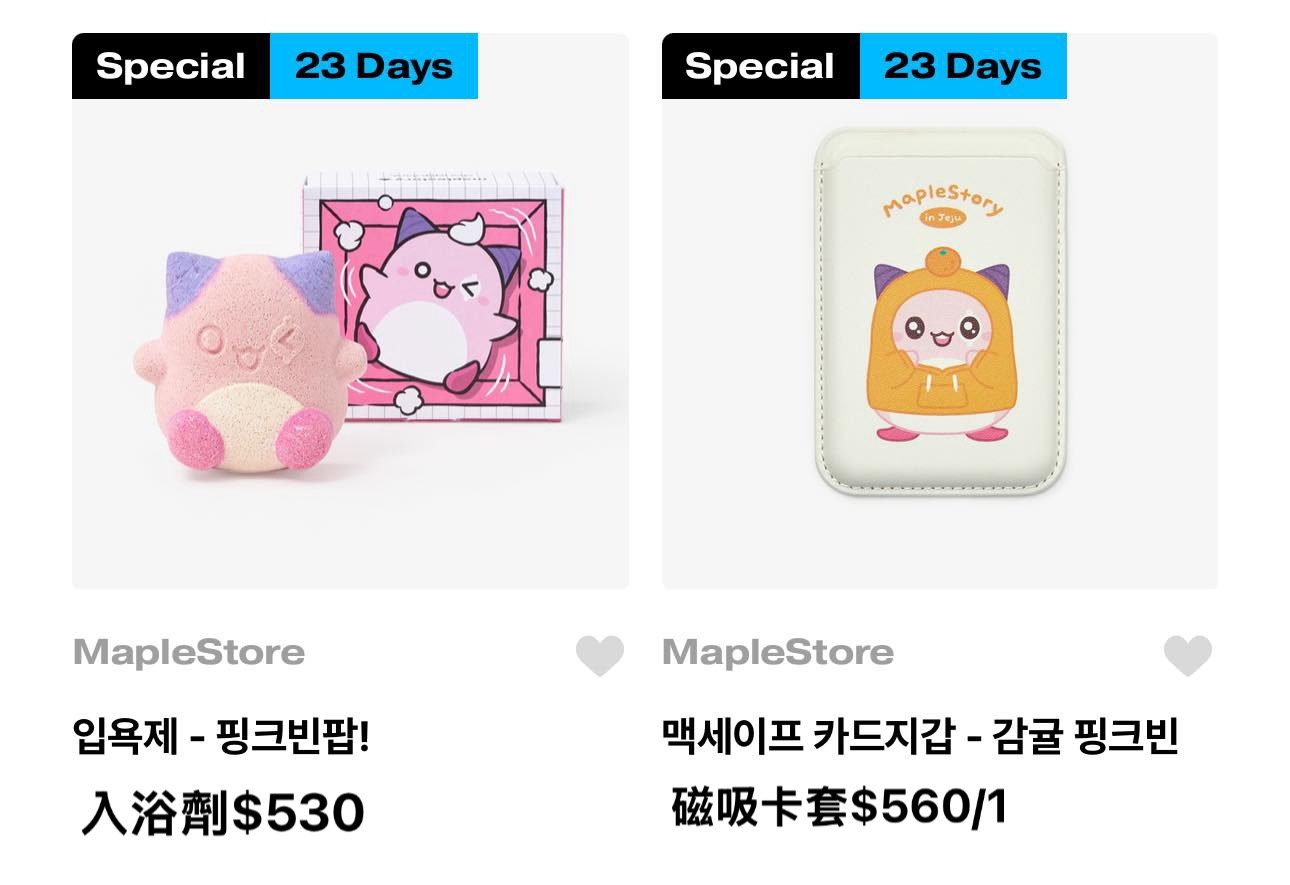Click the 磁吸卡套$560/1 price label
Screen dimensions: 1290x885
coord(838,806)
